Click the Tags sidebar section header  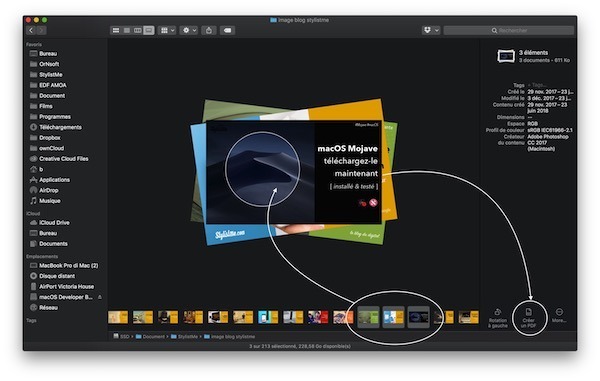point(31,321)
